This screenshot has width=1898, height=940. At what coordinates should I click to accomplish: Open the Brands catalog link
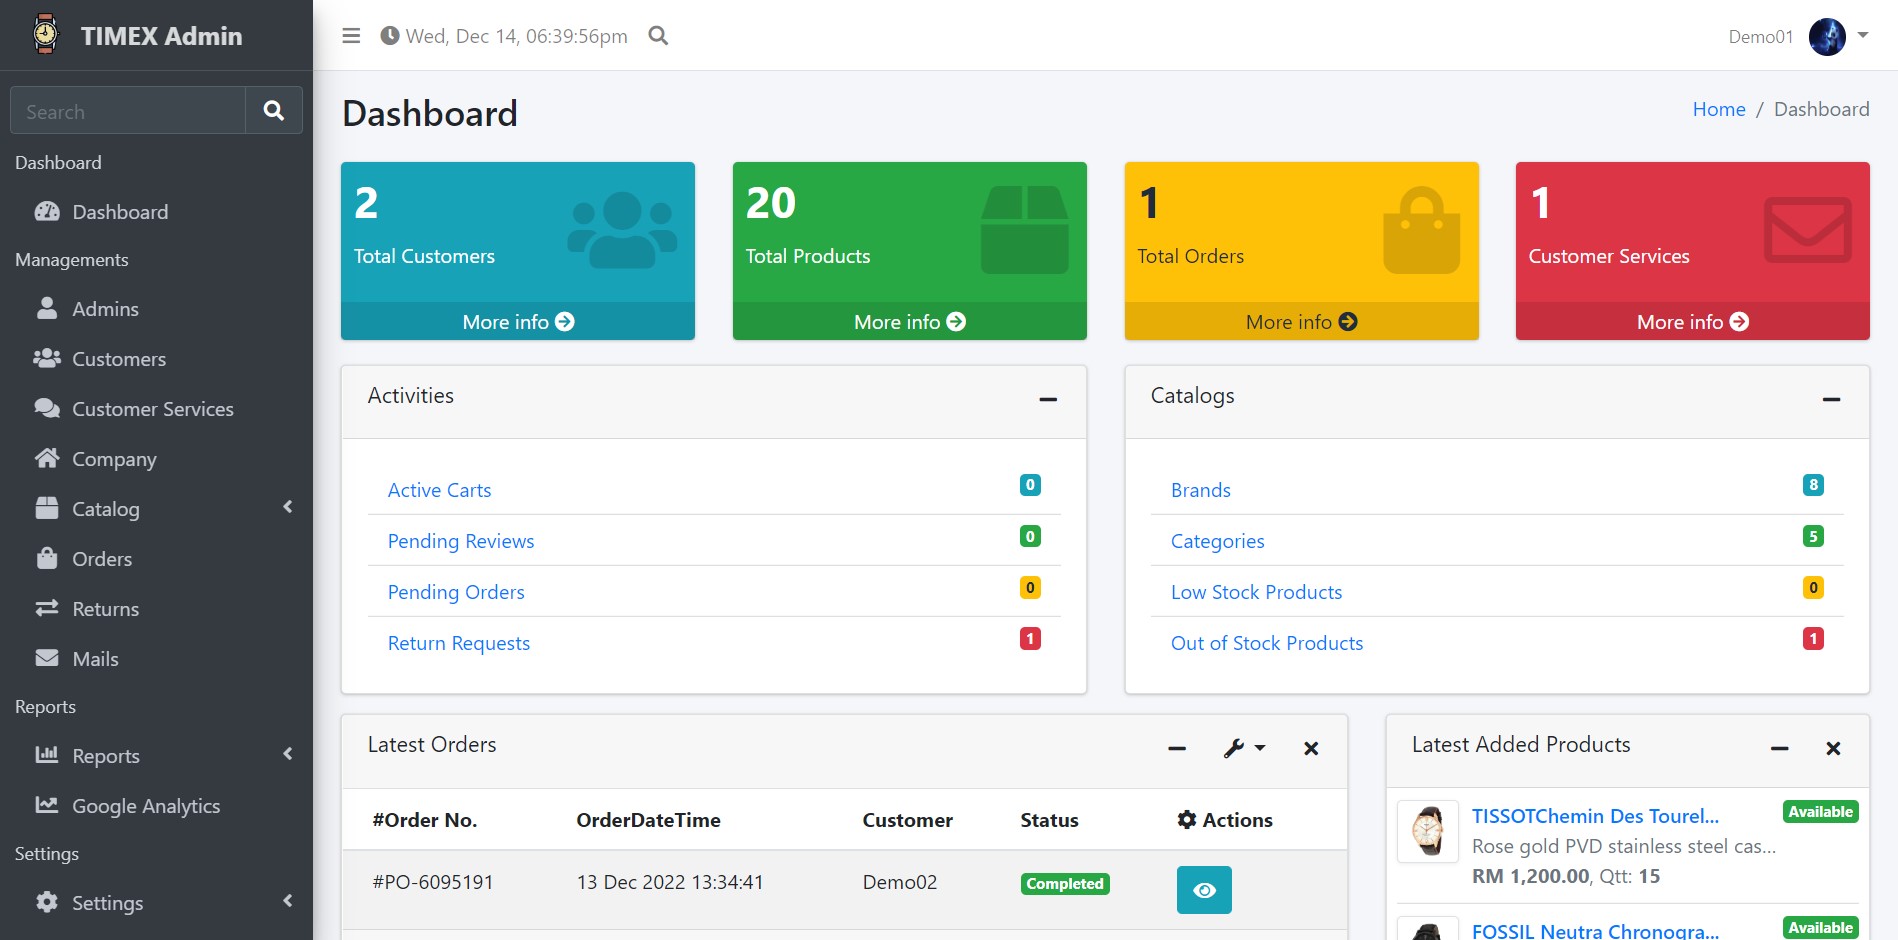(x=1201, y=490)
